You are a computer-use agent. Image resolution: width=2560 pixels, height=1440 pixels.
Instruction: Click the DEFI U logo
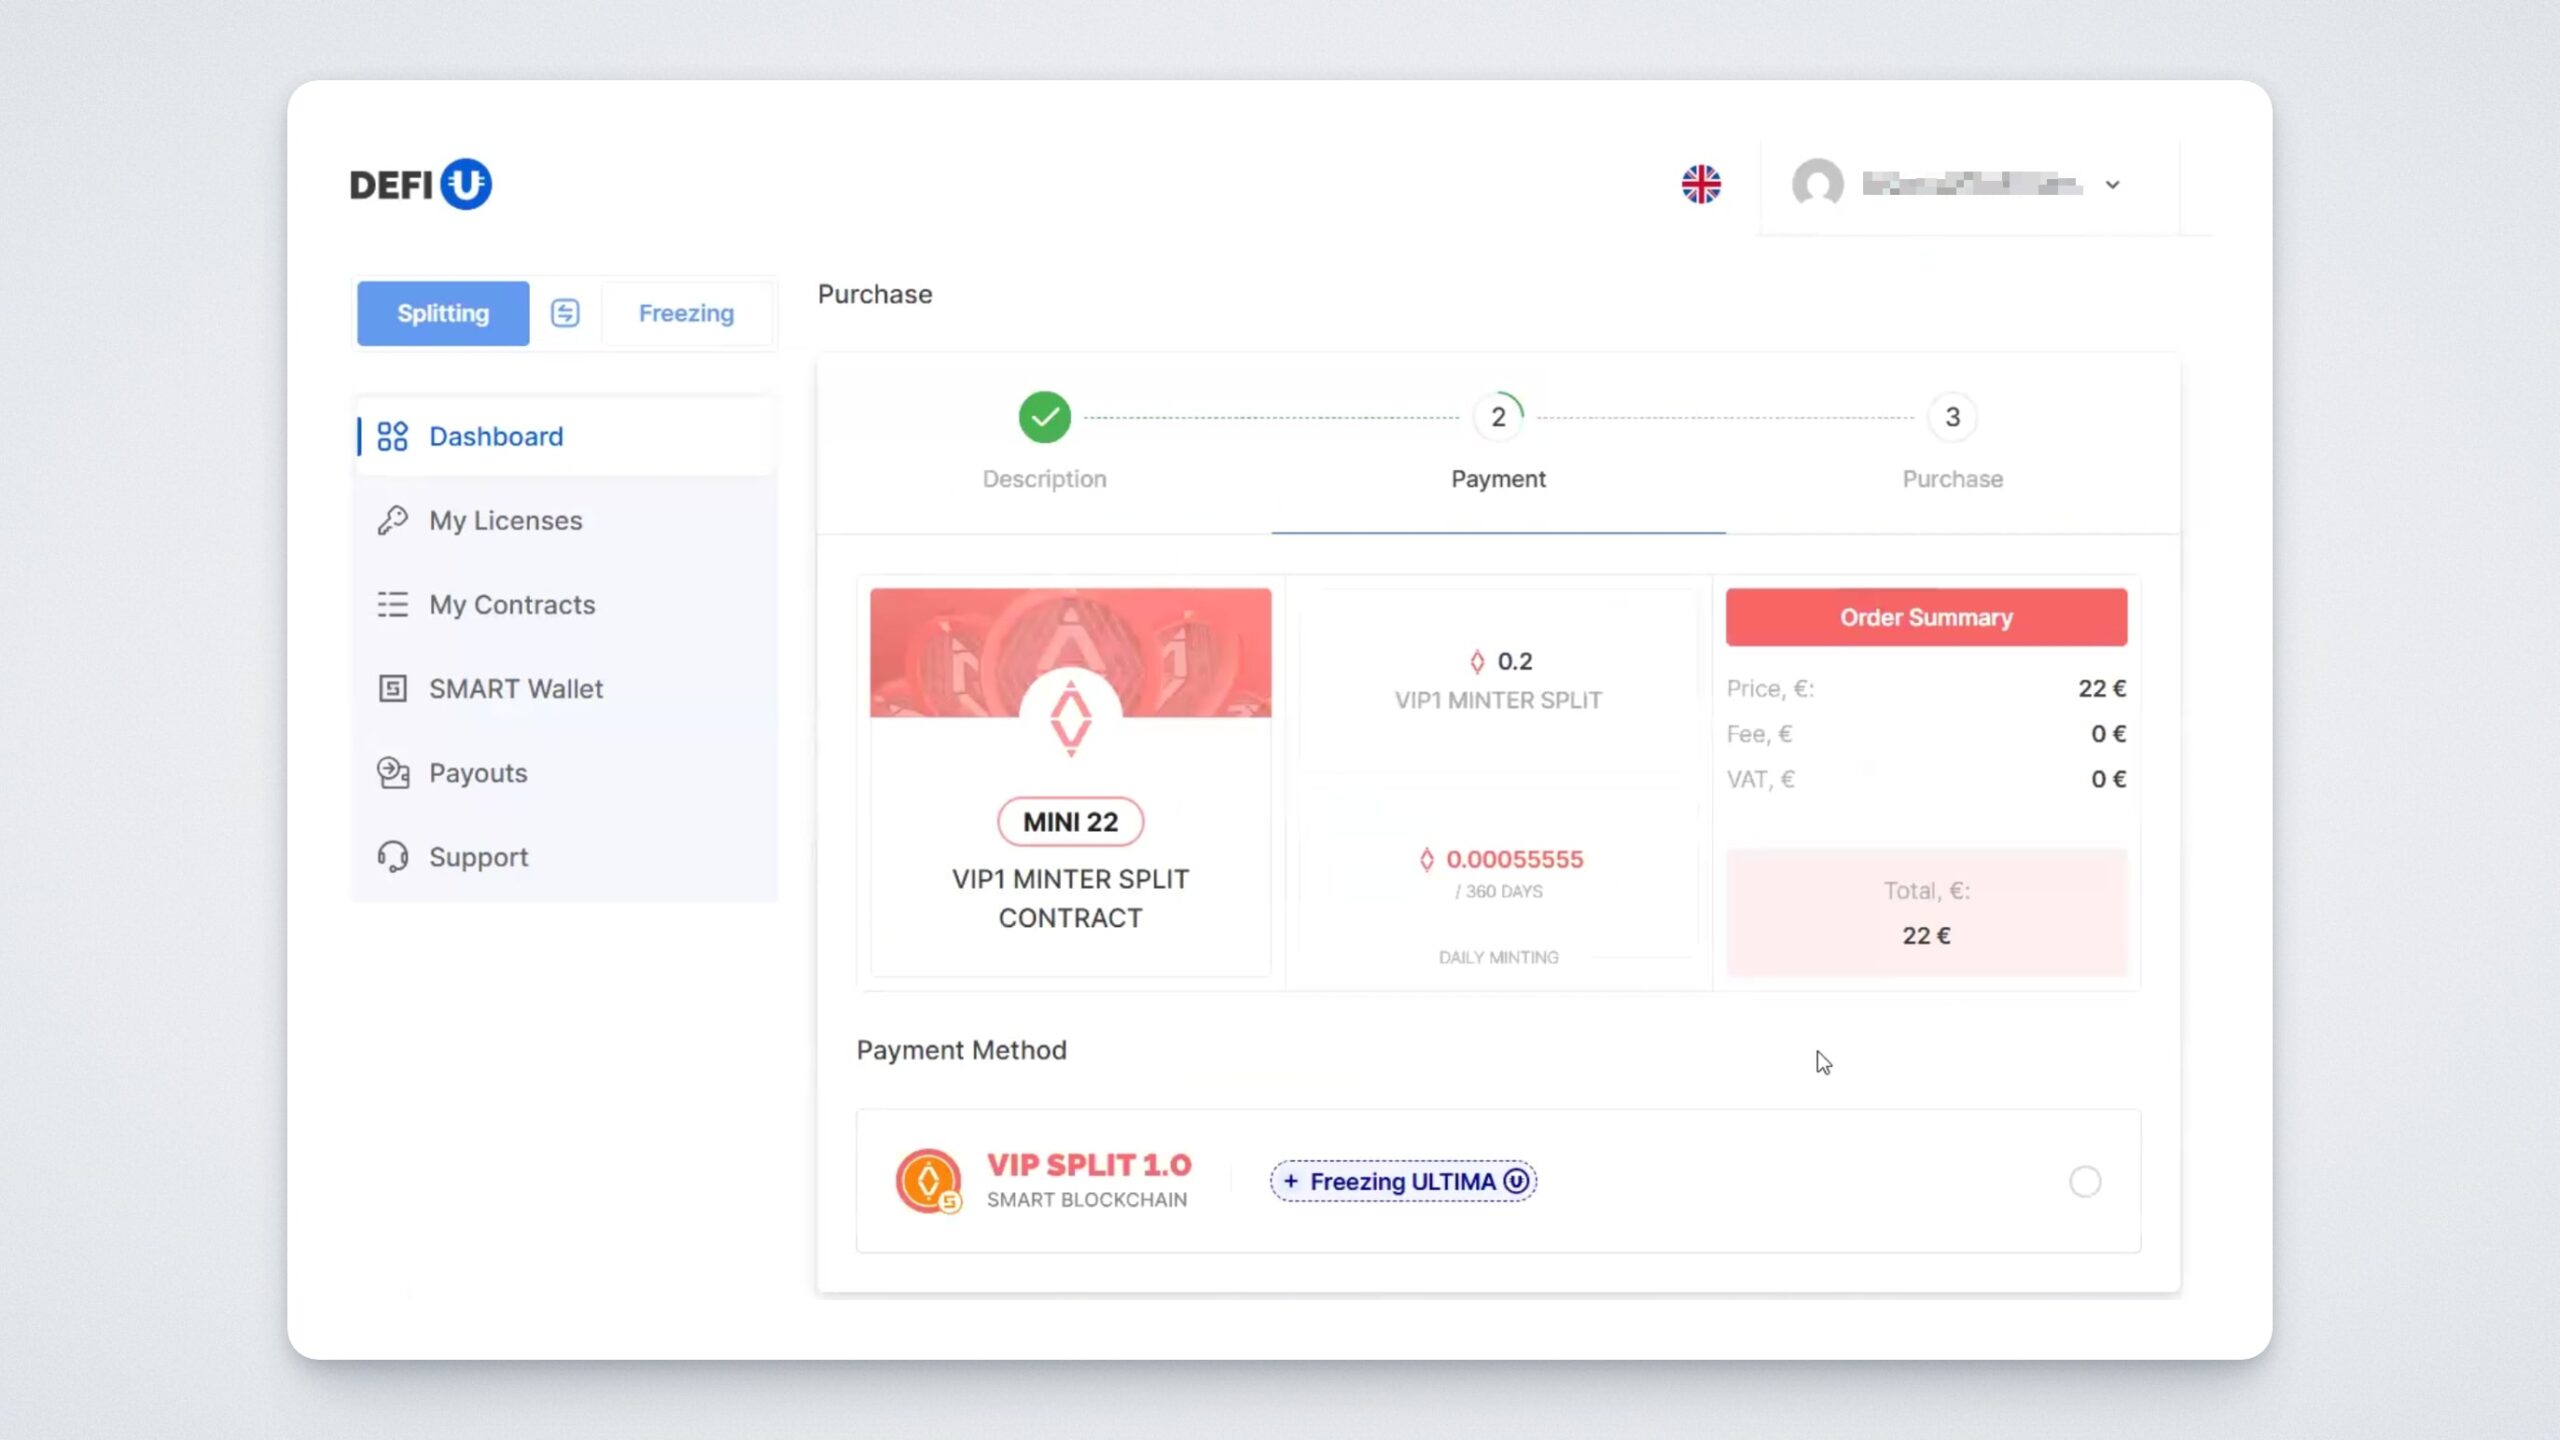(x=420, y=184)
